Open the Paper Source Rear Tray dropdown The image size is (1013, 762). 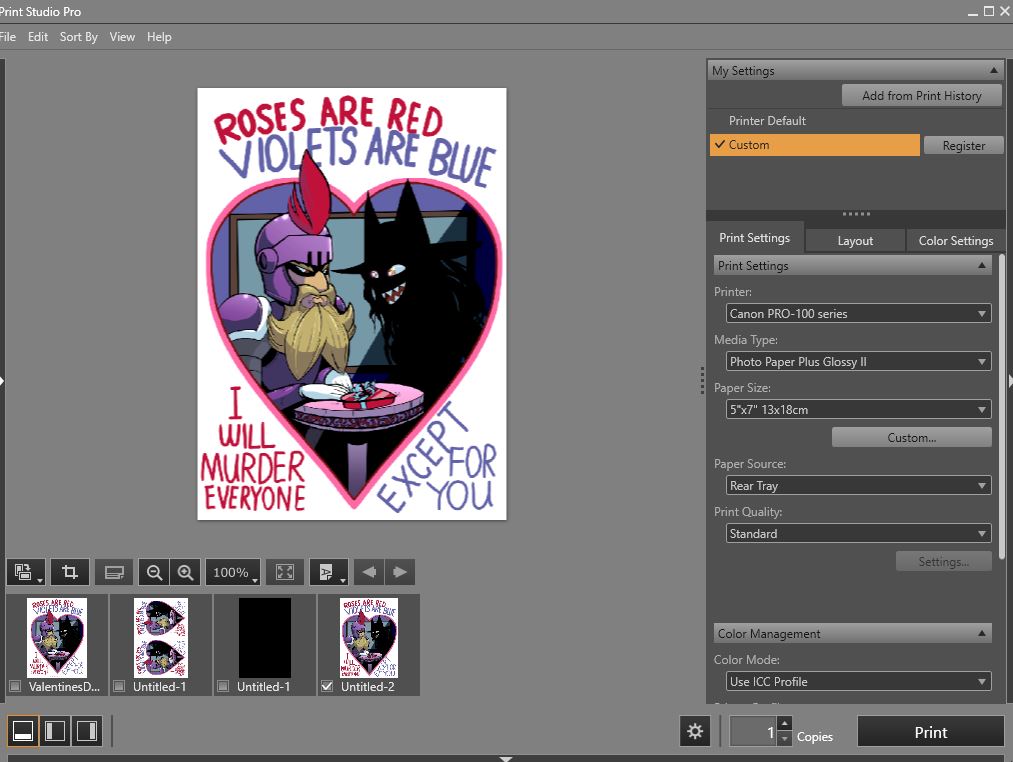pos(859,485)
